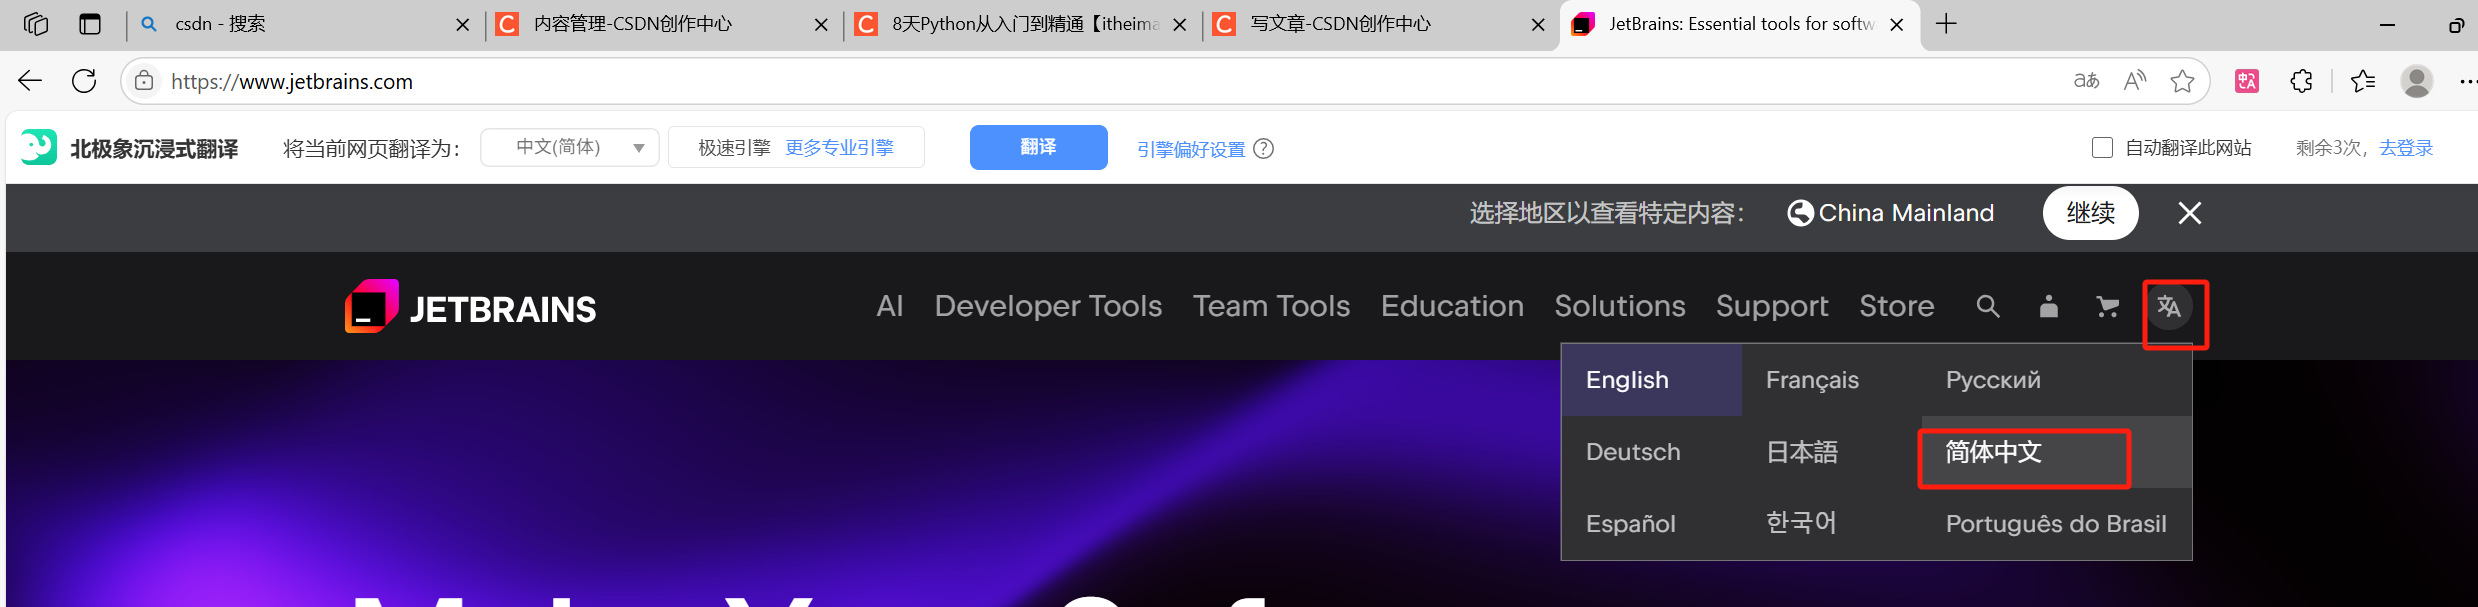Go back with the back arrow
The width and height of the screenshot is (2478, 607).
pyautogui.click(x=31, y=81)
